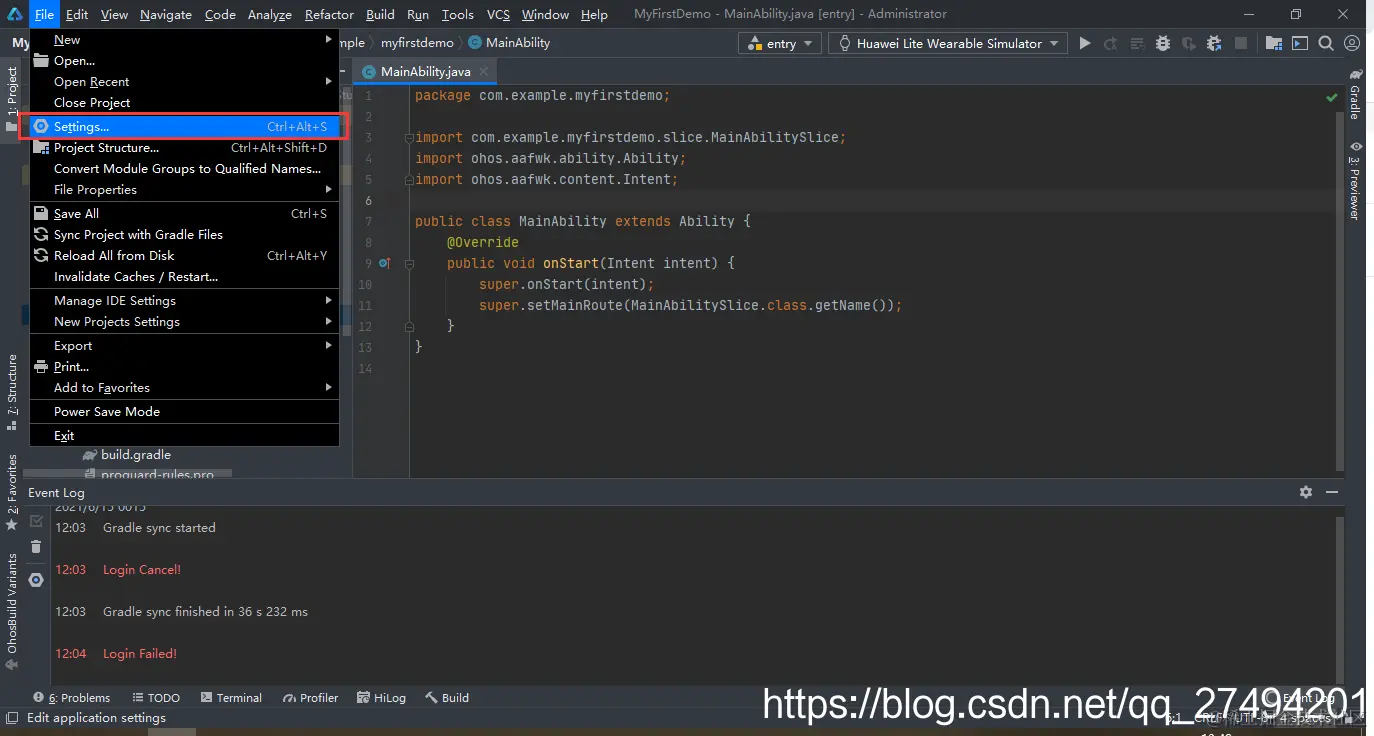Viewport: 1374px width, 736px height.
Task: Clear the Event Log with trash icon
Action: (x=36, y=546)
